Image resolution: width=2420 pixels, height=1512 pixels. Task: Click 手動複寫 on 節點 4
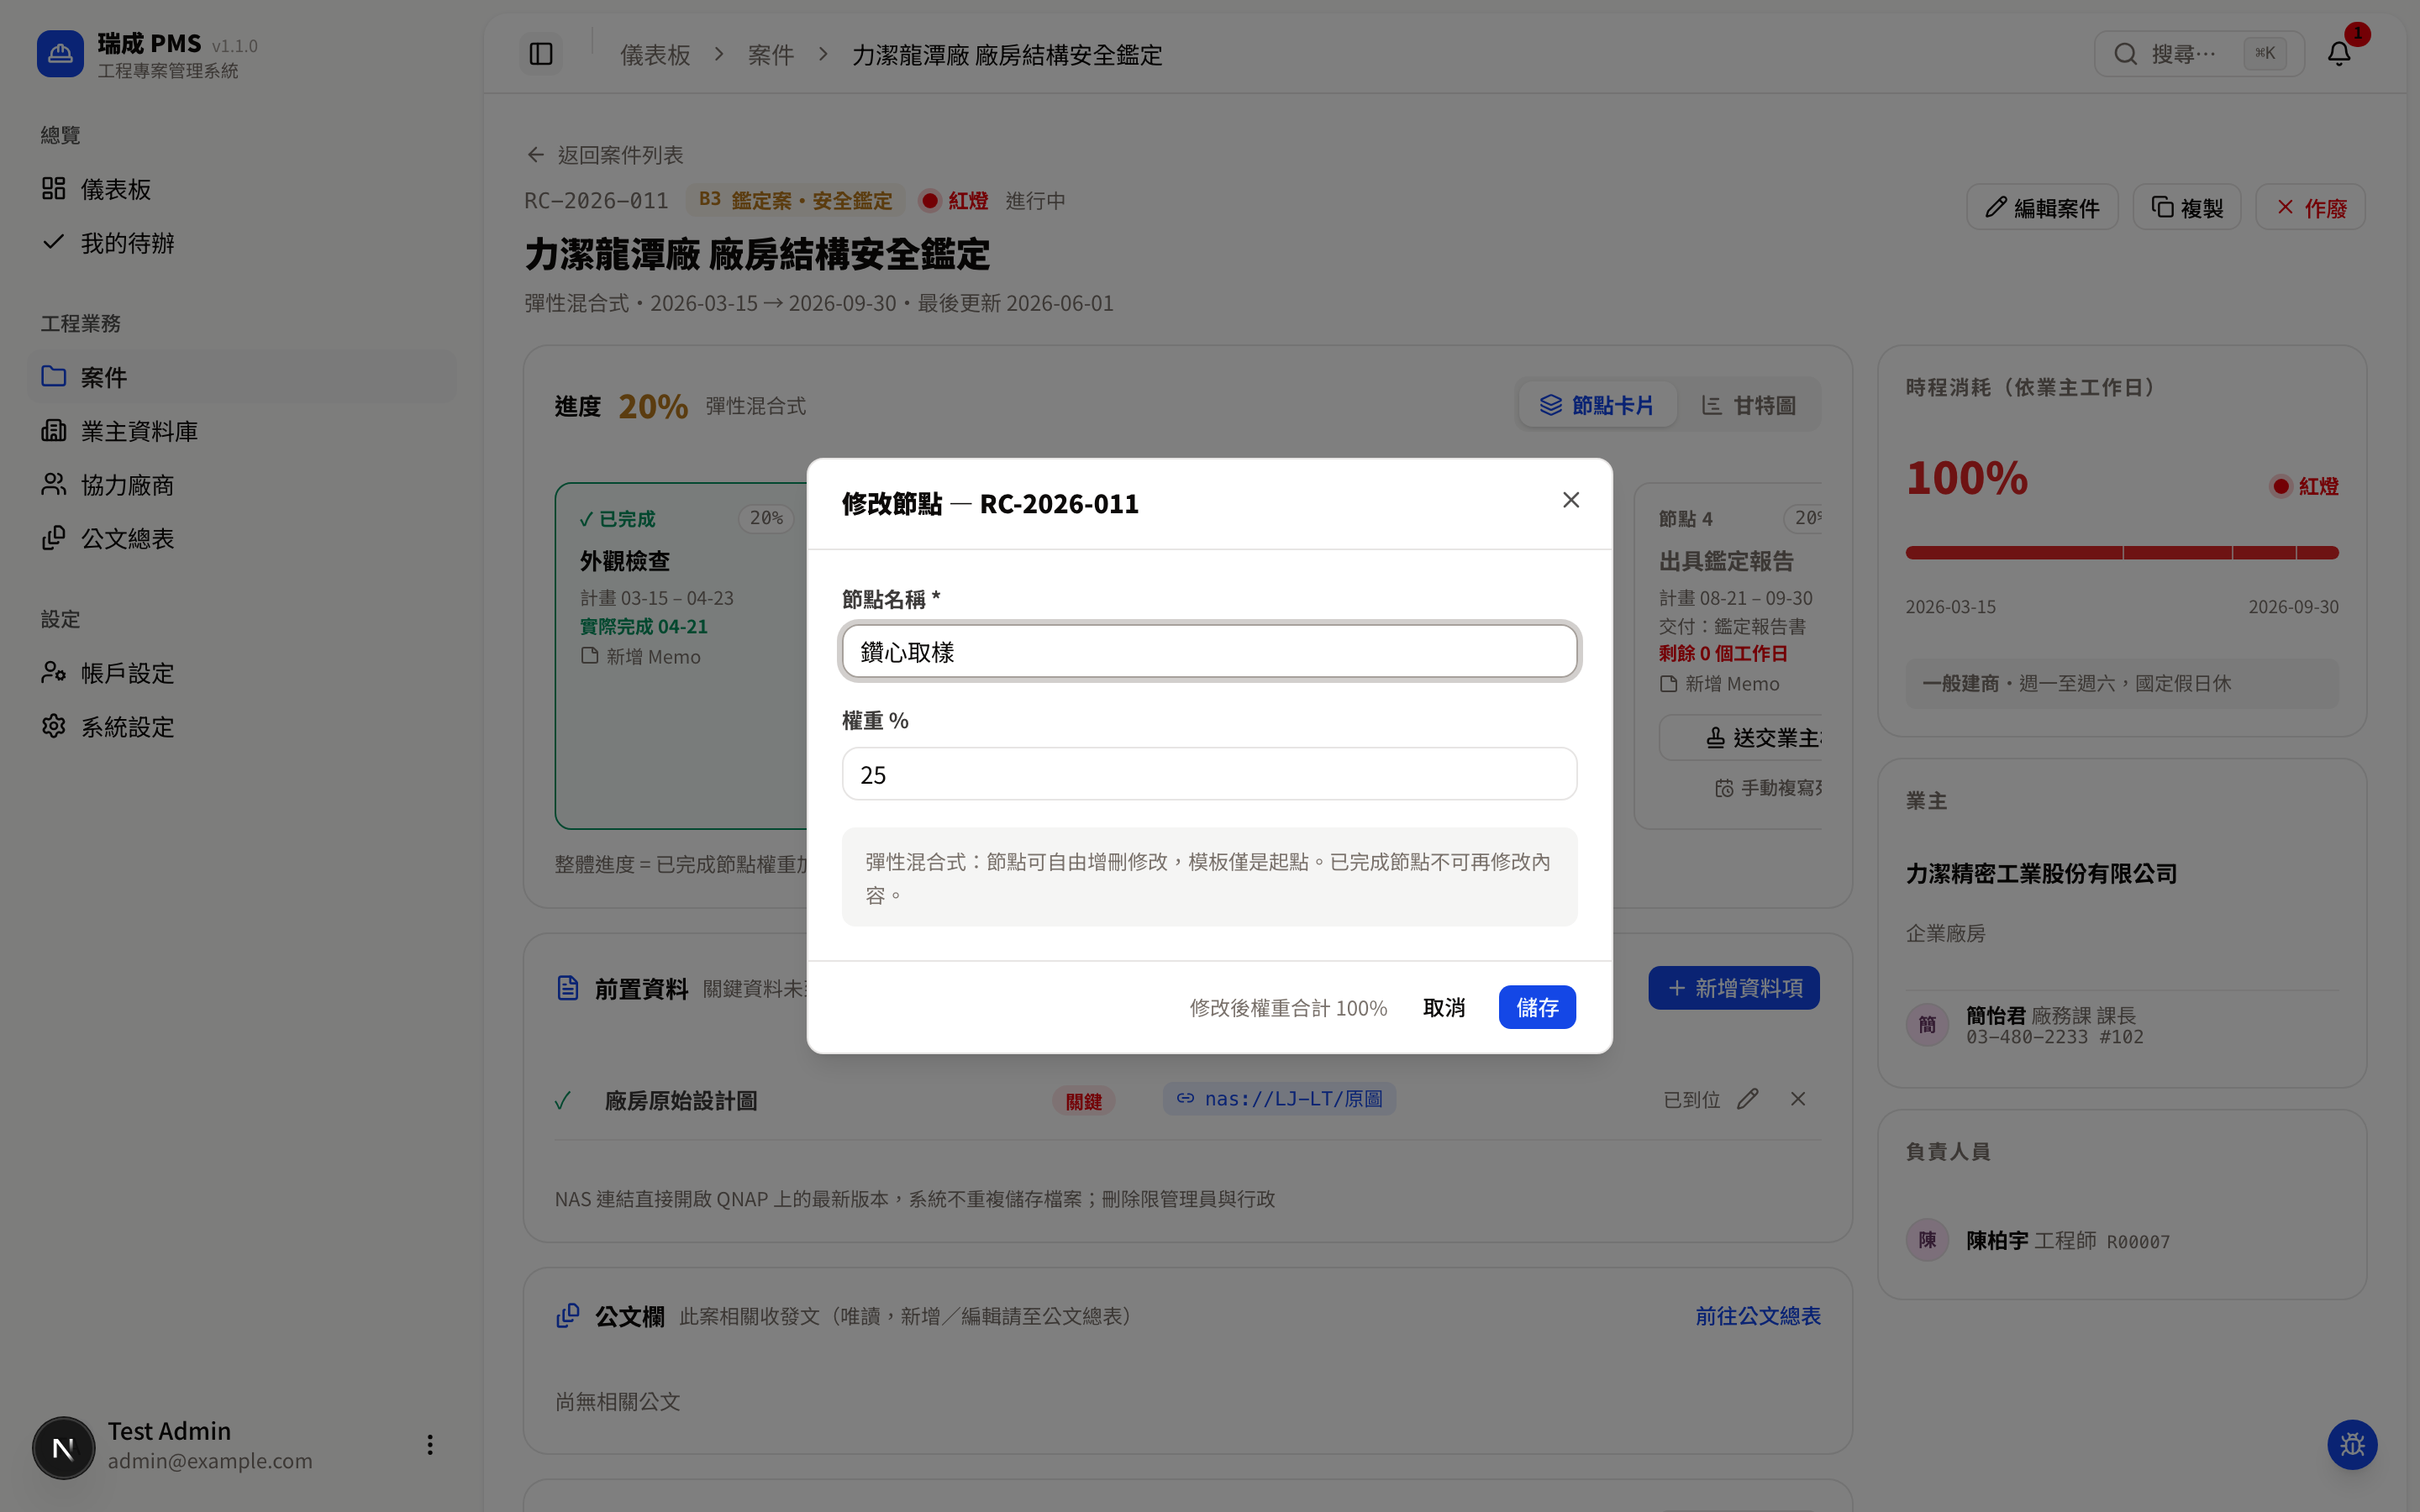point(1768,788)
